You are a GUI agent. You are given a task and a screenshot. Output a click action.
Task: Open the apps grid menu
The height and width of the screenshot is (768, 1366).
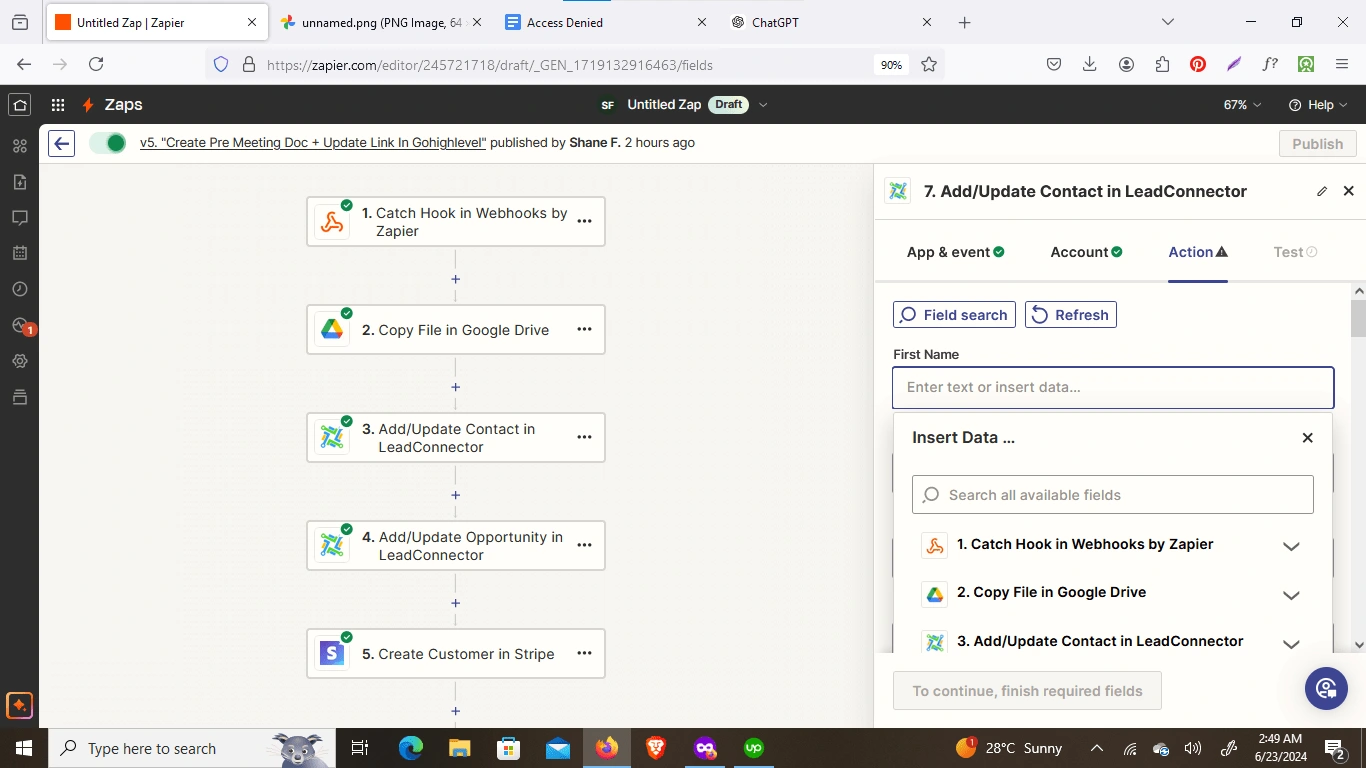(x=58, y=105)
